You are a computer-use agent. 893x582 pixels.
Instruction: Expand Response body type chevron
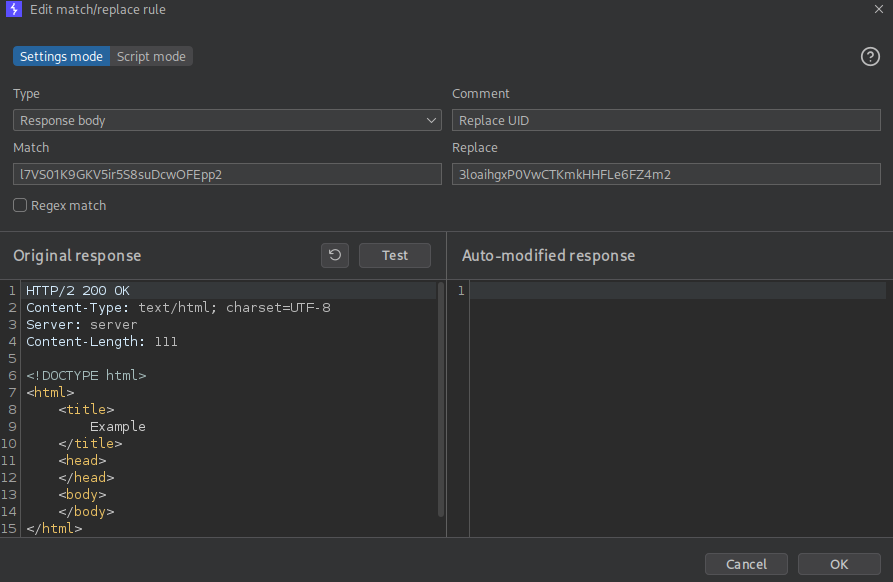point(431,120)
